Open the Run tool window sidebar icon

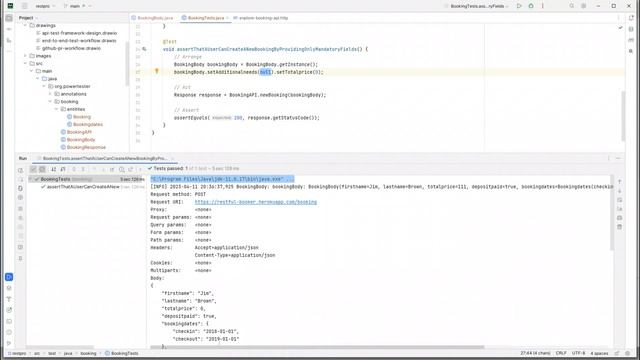(9, 277)
